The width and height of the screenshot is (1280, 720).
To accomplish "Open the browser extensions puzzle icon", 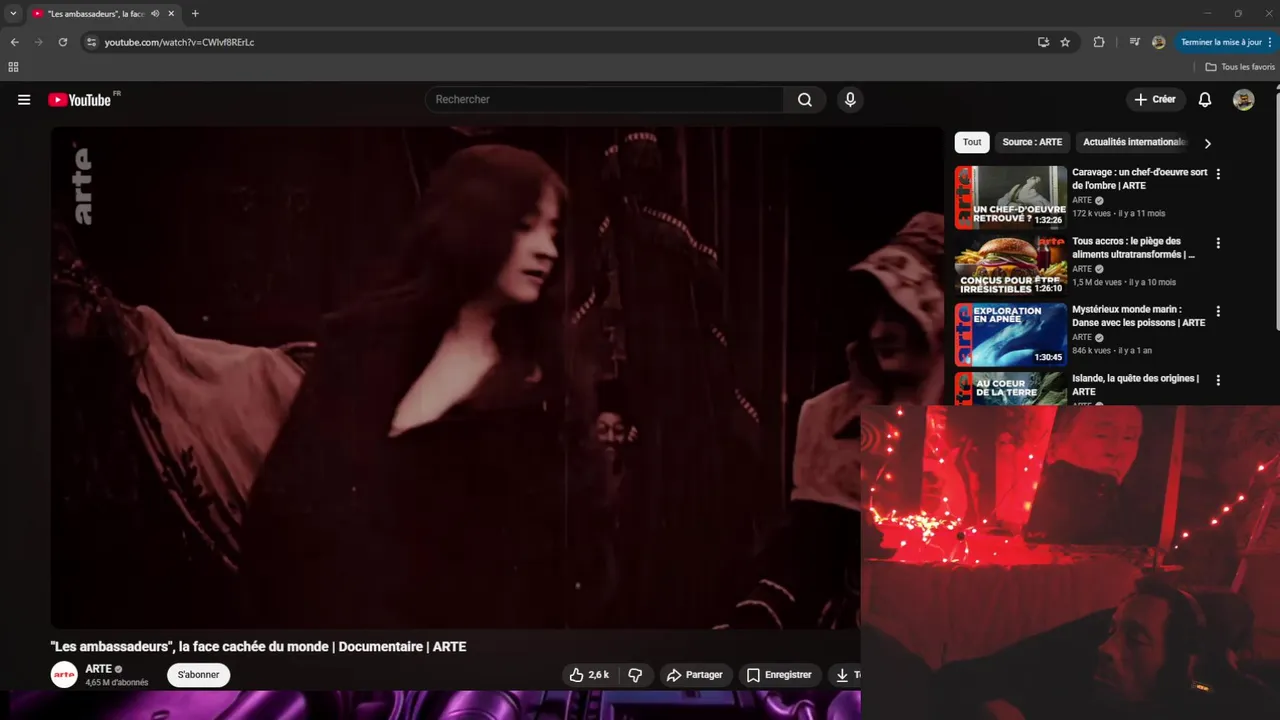I will [x=1099, y=42].
